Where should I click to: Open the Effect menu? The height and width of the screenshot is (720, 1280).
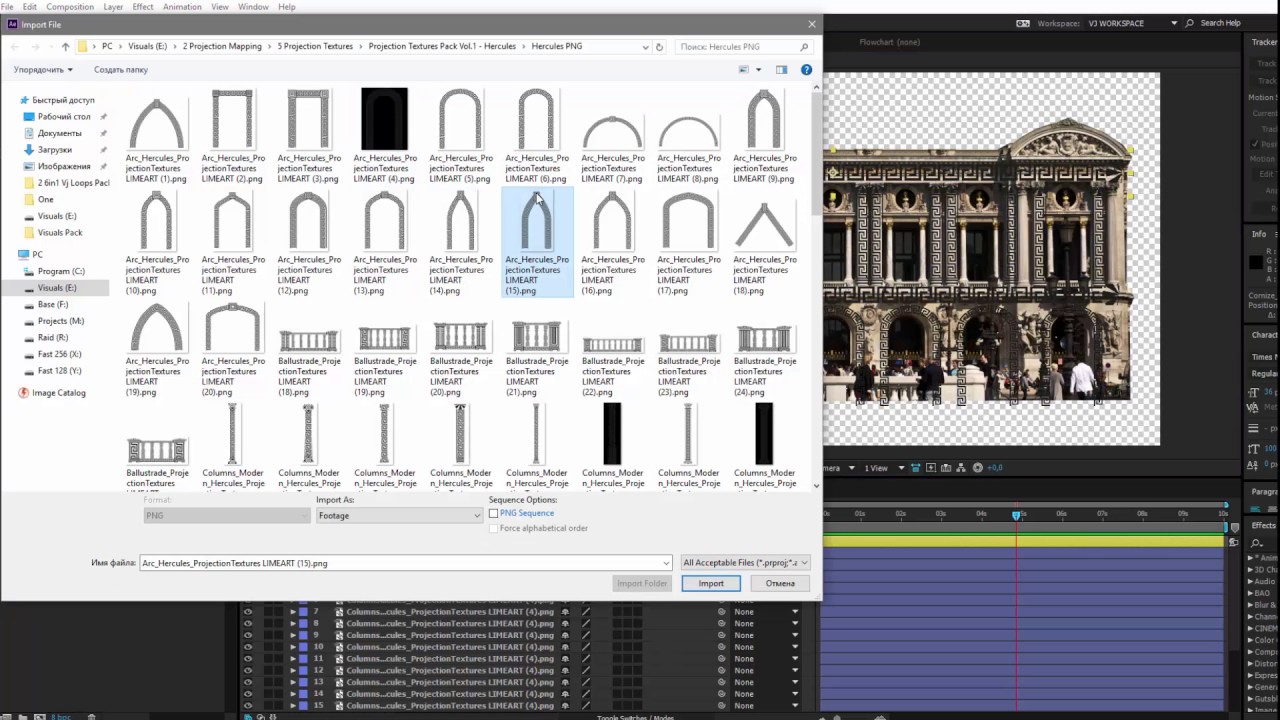point(143,7)
